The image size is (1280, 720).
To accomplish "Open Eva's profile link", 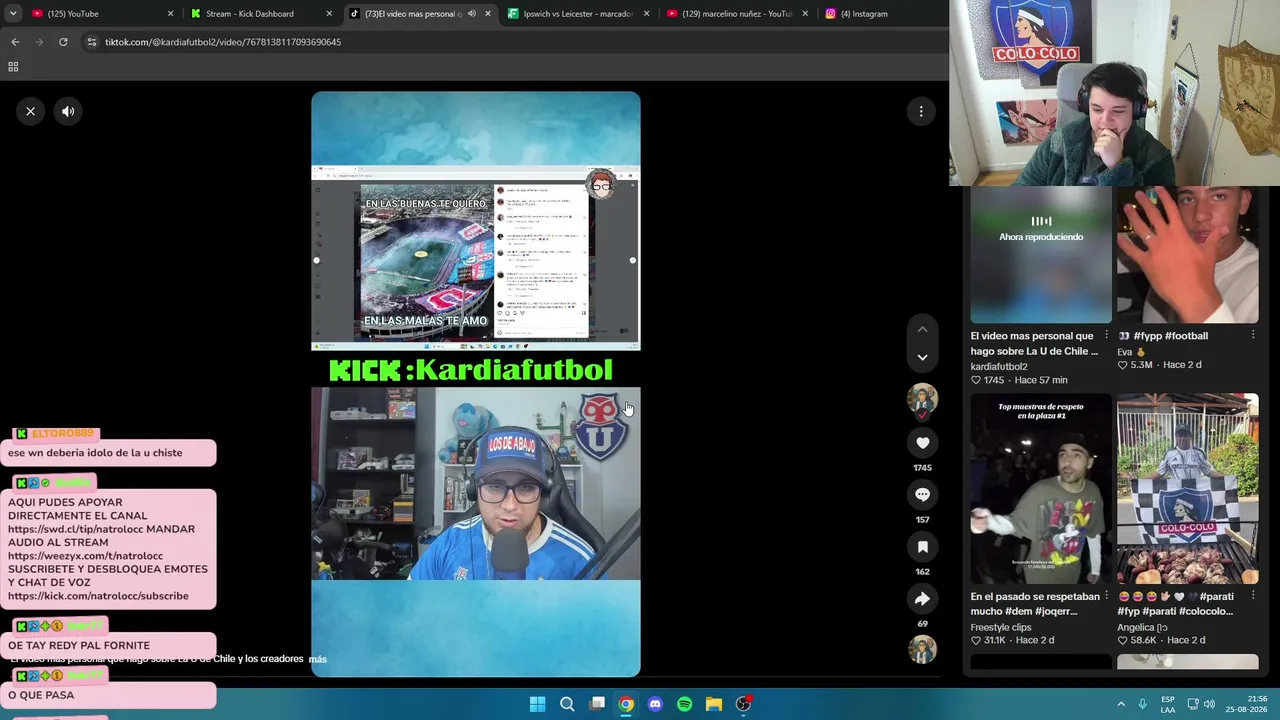I will pyautogui.click(x=1131, y=352).
